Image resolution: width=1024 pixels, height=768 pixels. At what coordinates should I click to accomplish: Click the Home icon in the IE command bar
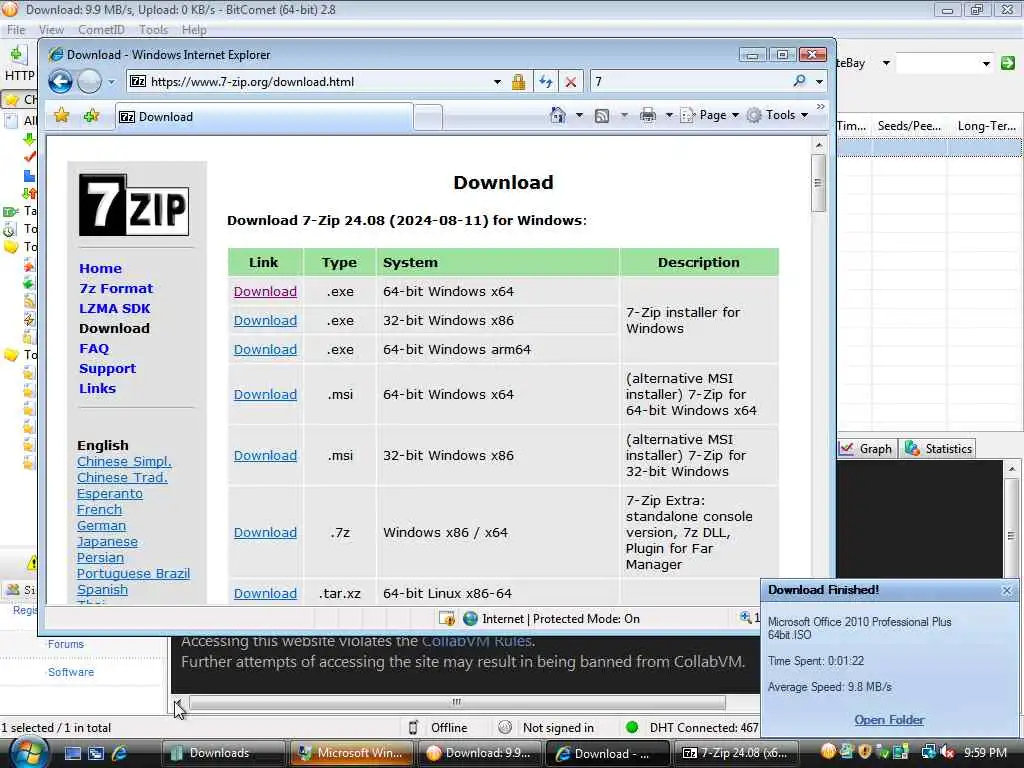click(558, 116)
